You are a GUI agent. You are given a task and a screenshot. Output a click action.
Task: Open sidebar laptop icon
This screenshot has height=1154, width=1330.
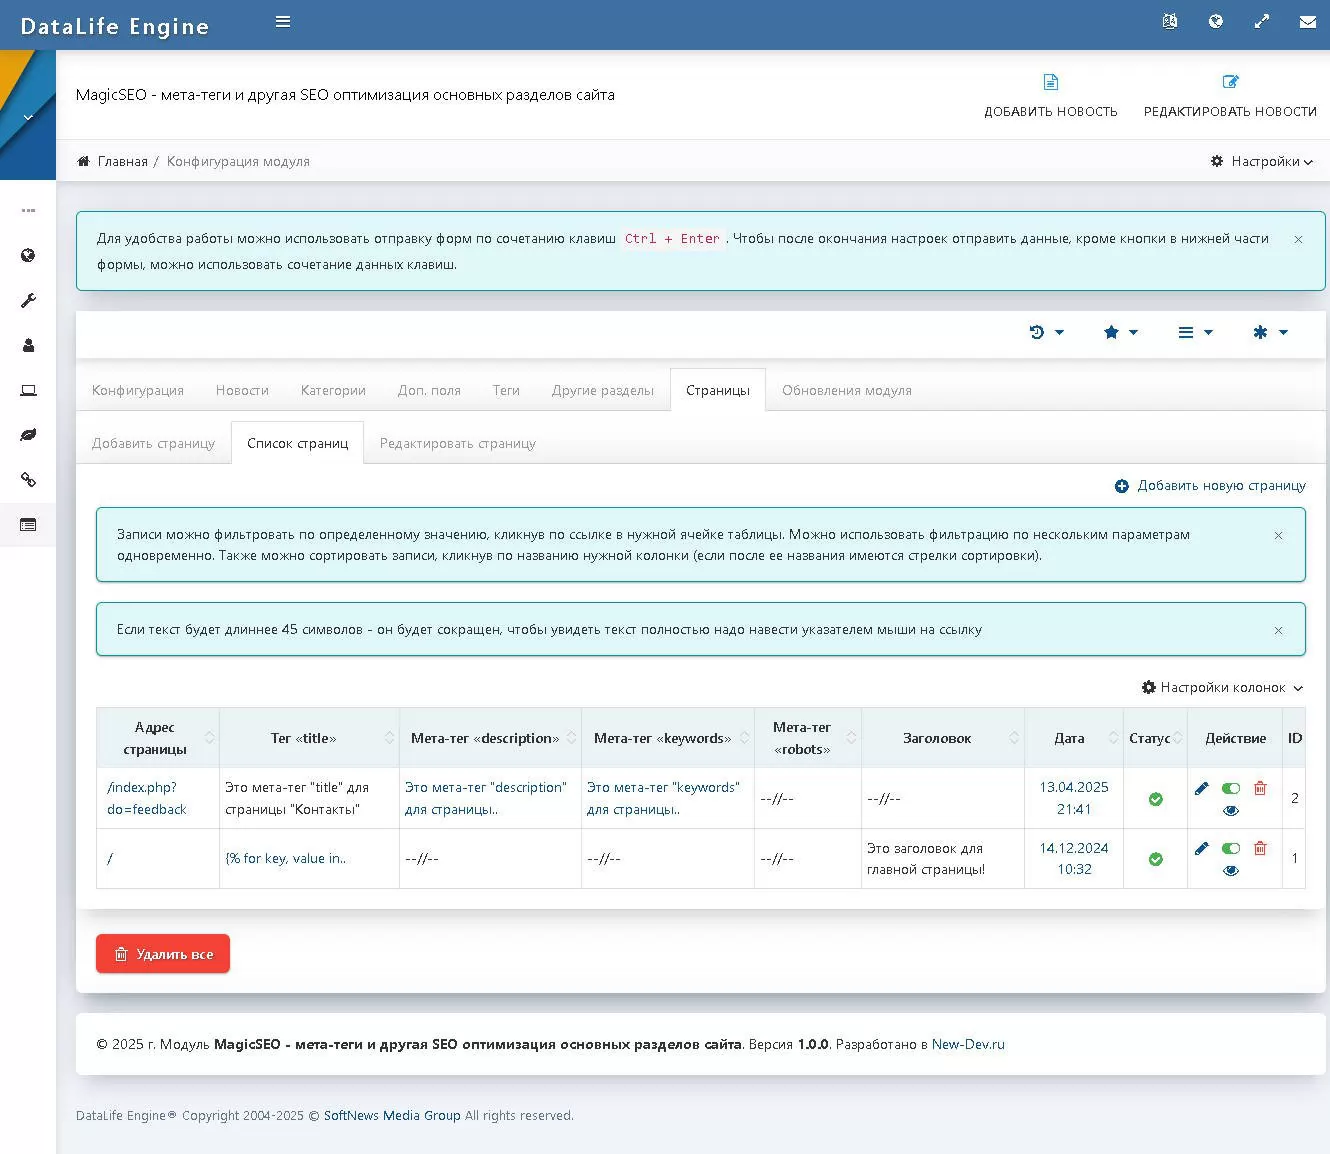pos(28,390)
